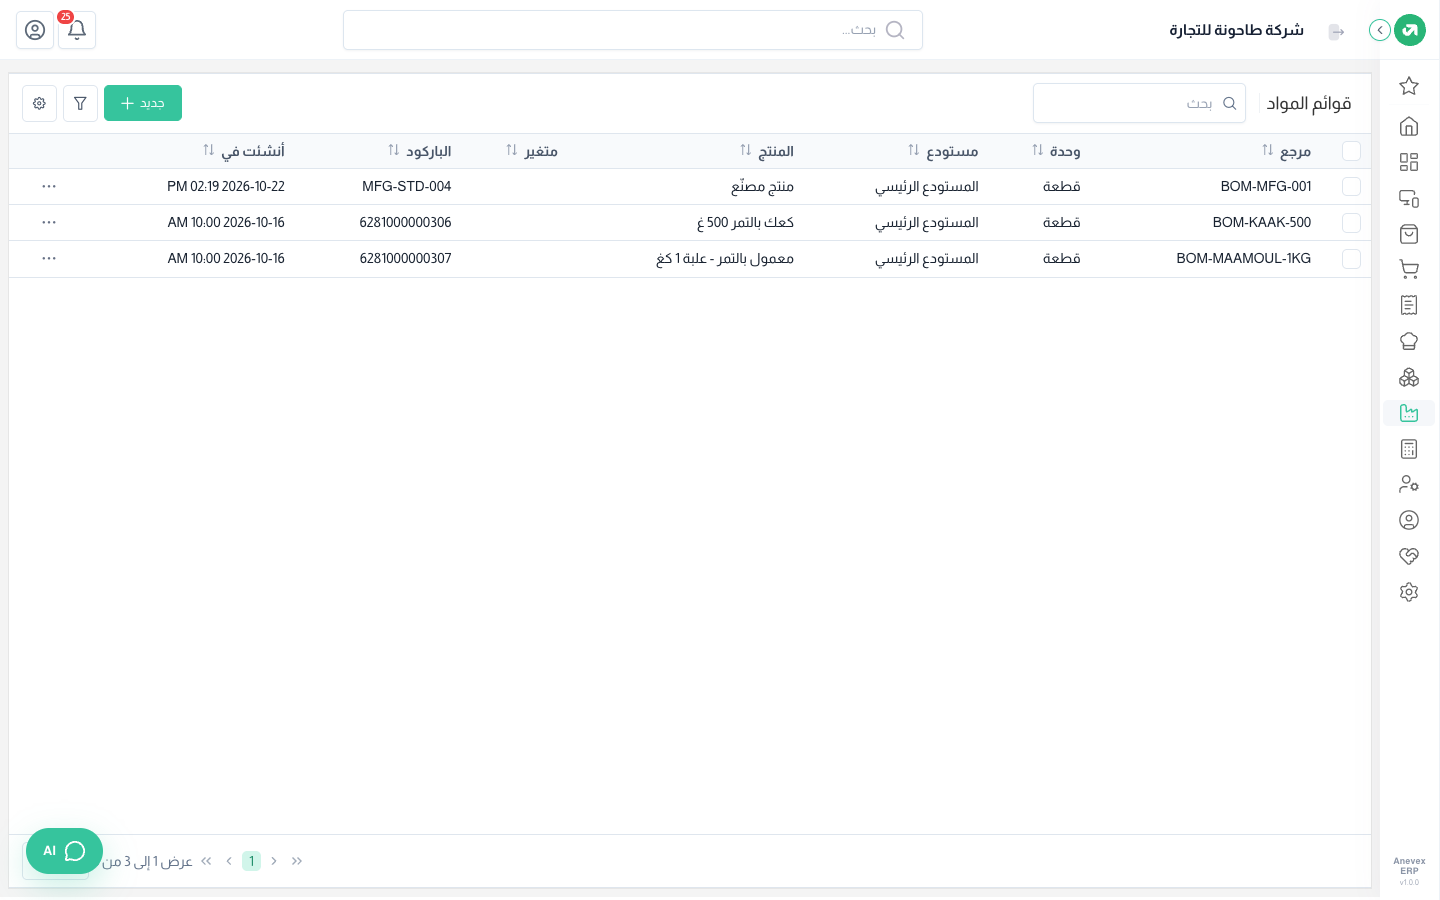The height and width of the screenshot is (900, 1440).
Task: Open the point of sale monitor icon
Action: pyautogui.click(x=1409, y=198)
